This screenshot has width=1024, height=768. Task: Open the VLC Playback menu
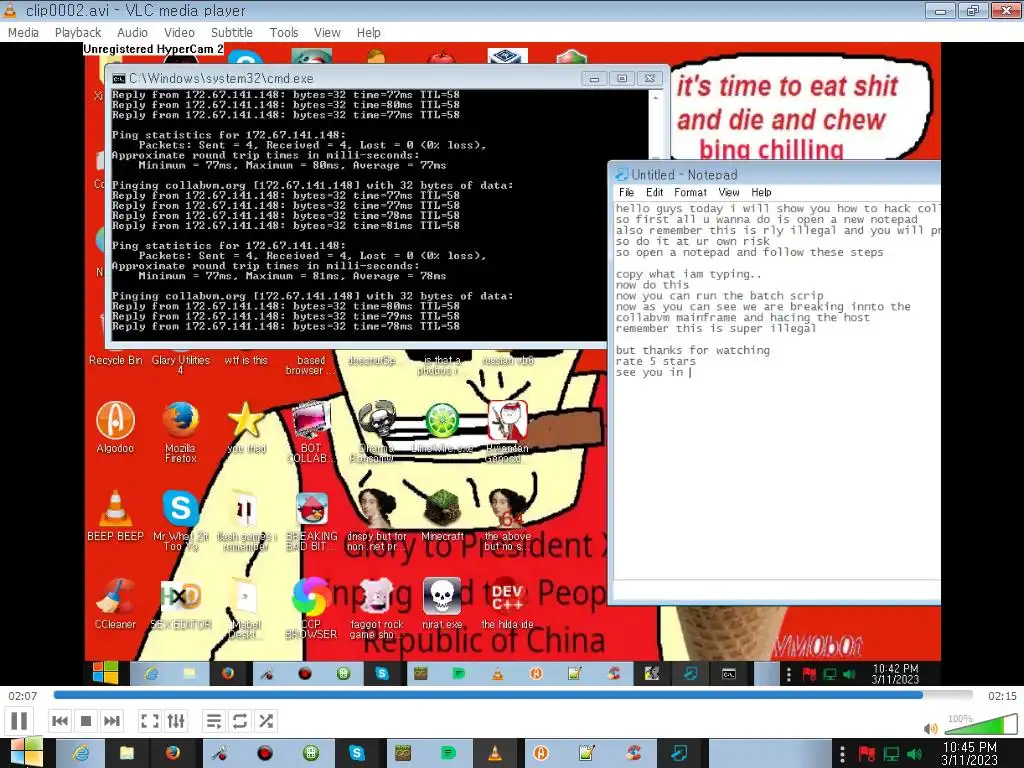coord(78,33)
